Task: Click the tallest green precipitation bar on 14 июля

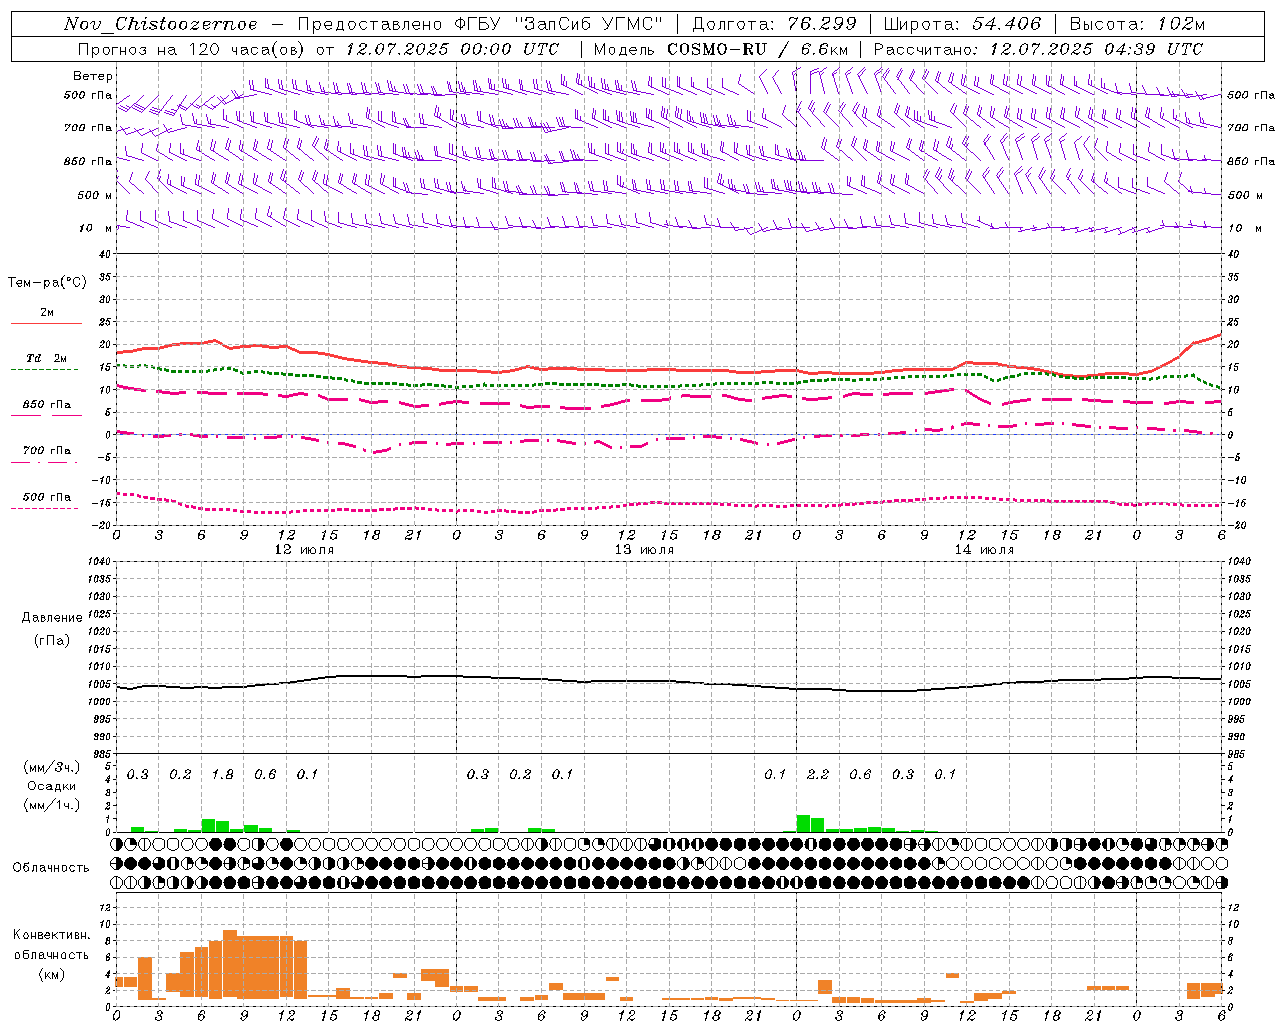Action: coord(803,823)
